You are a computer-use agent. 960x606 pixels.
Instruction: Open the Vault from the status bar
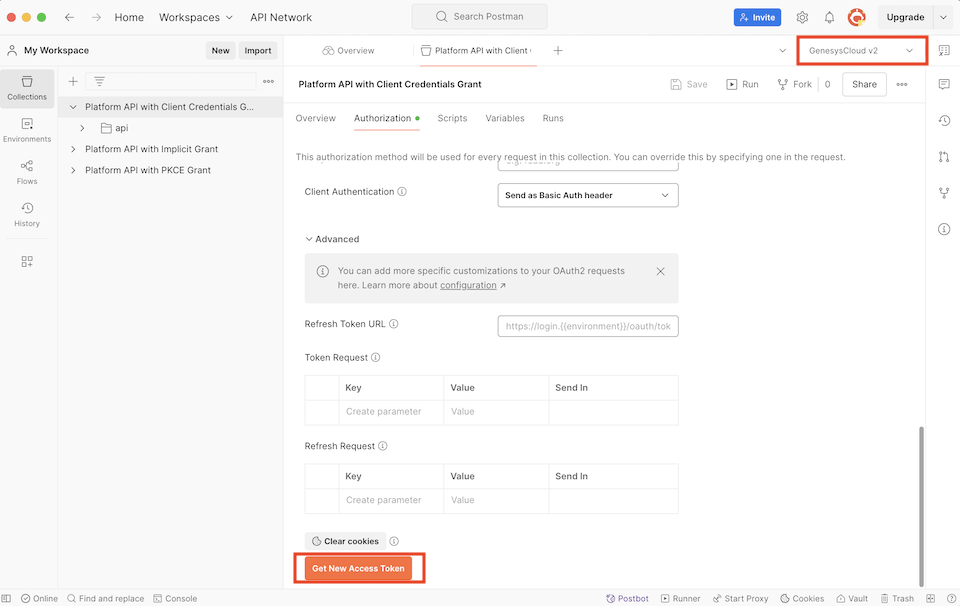point(851,598)
